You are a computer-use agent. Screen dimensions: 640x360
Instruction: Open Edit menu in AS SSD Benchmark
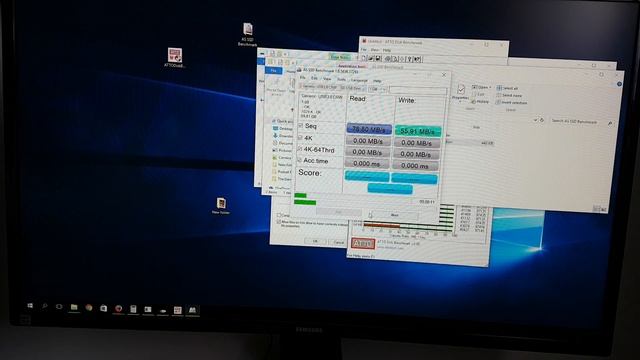(x=314, y=78)
